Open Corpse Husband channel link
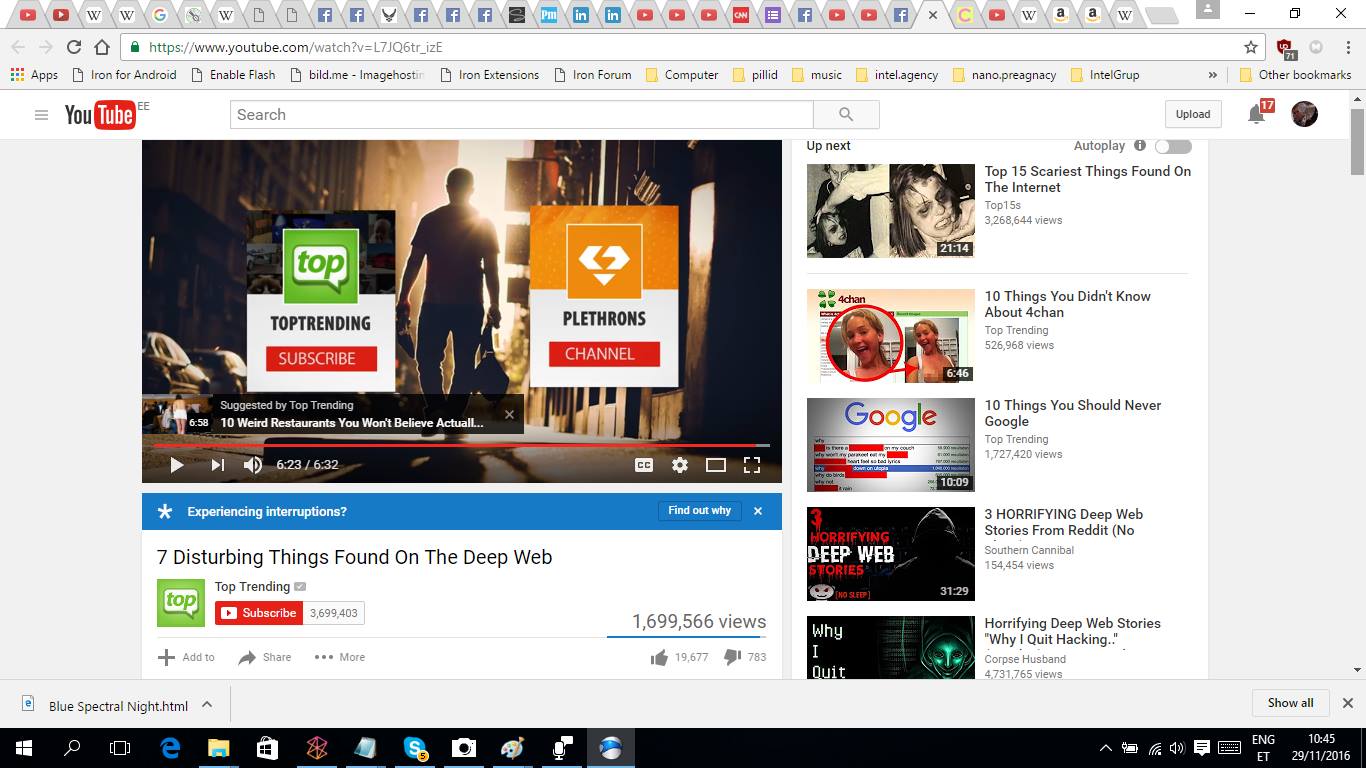 1025,659
